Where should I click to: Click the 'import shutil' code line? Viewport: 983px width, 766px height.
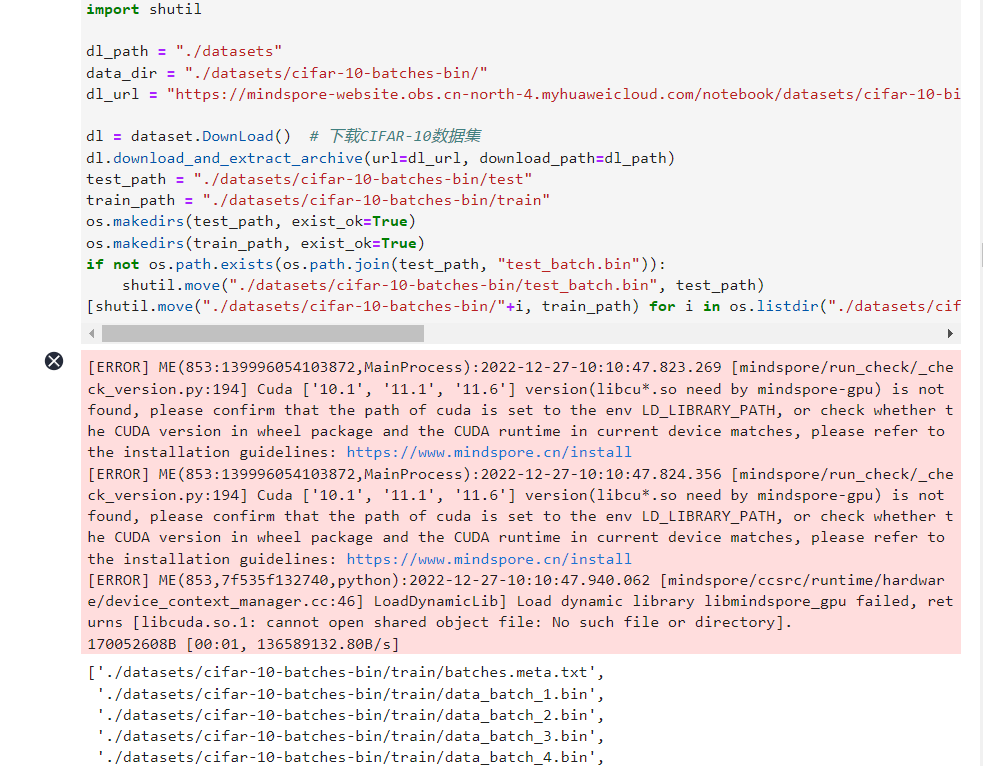click(144, 9)
